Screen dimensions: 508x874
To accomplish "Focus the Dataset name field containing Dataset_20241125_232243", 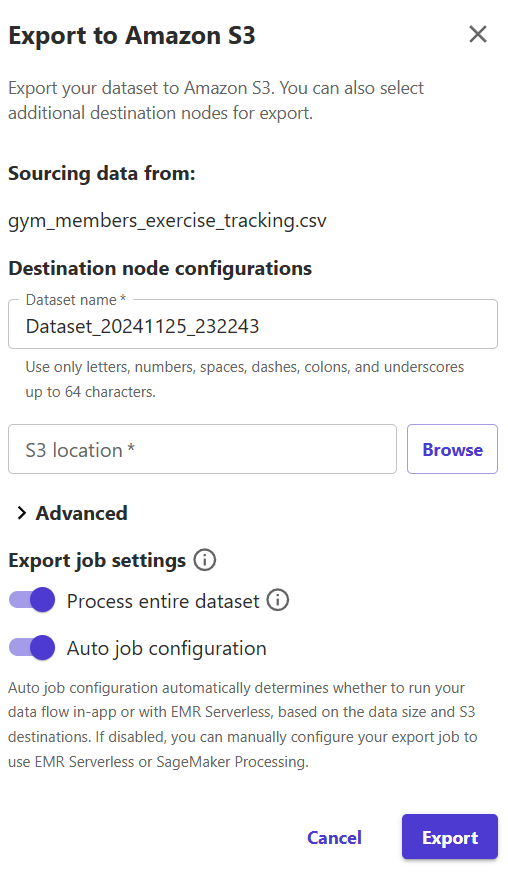I will click(x=253, y=325).
